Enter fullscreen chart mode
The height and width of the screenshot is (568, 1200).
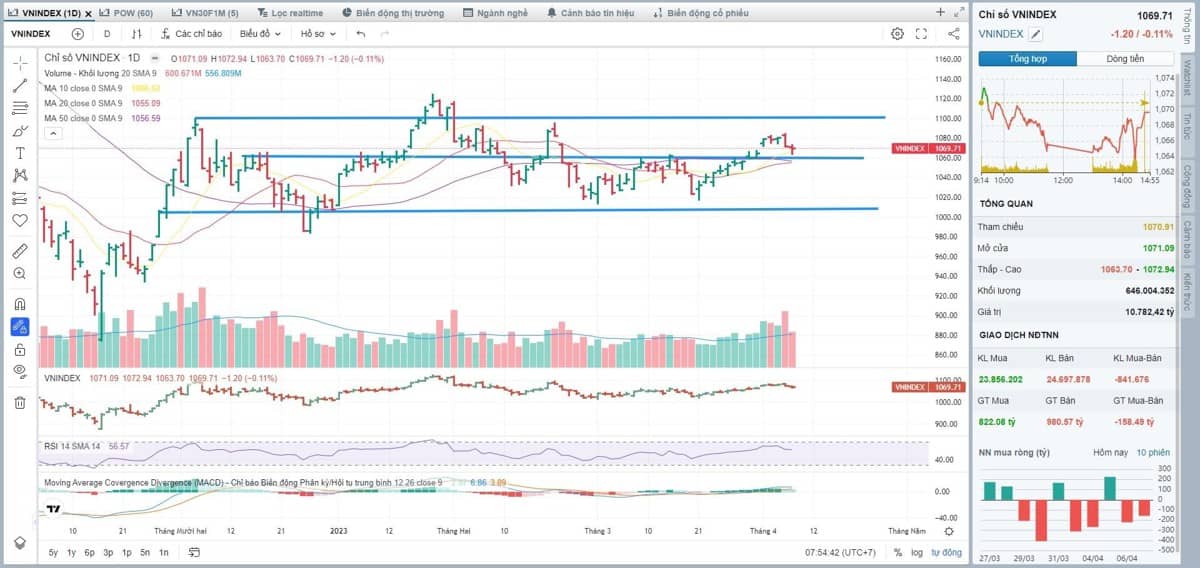point(921,33)
